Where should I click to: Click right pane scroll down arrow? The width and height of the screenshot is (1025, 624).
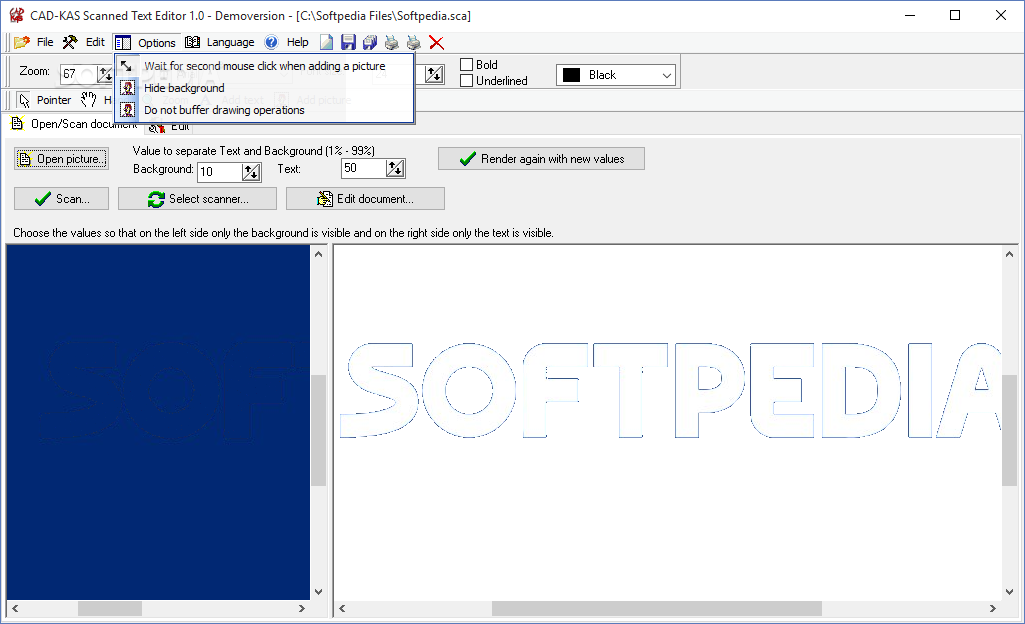[x=1009, y=592]
